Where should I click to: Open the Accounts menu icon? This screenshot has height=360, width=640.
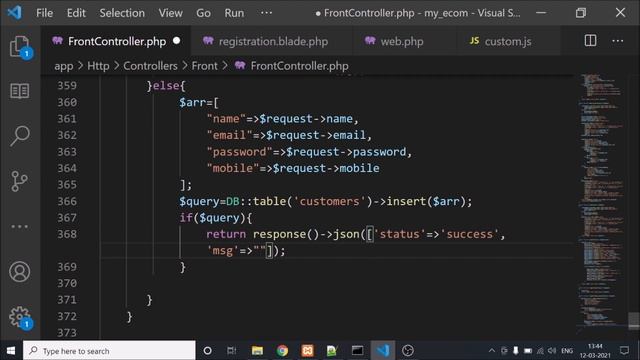point(20,272)
